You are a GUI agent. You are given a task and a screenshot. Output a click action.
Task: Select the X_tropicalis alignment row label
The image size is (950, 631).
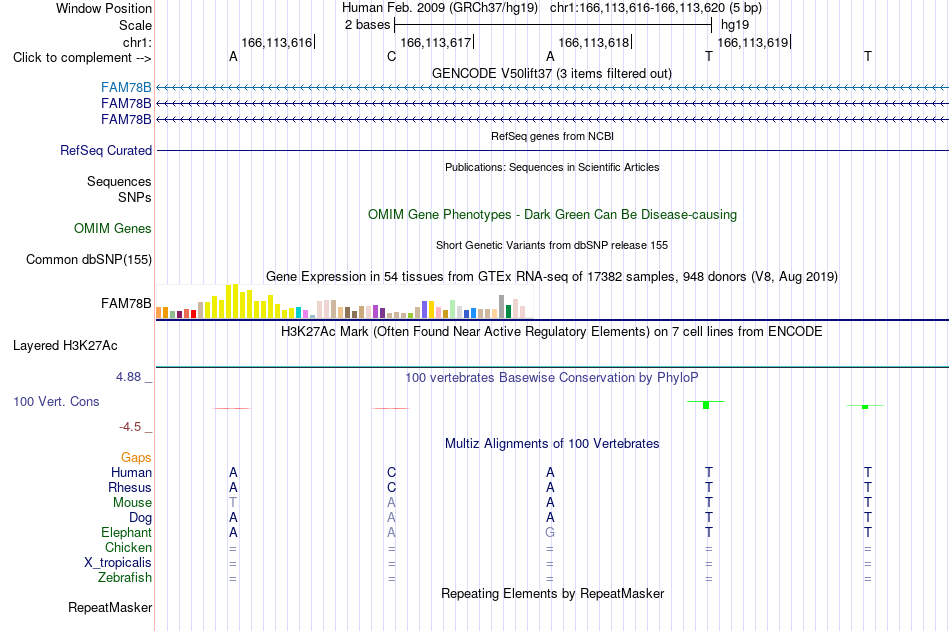pyautogui.click(x=118, y=563)
